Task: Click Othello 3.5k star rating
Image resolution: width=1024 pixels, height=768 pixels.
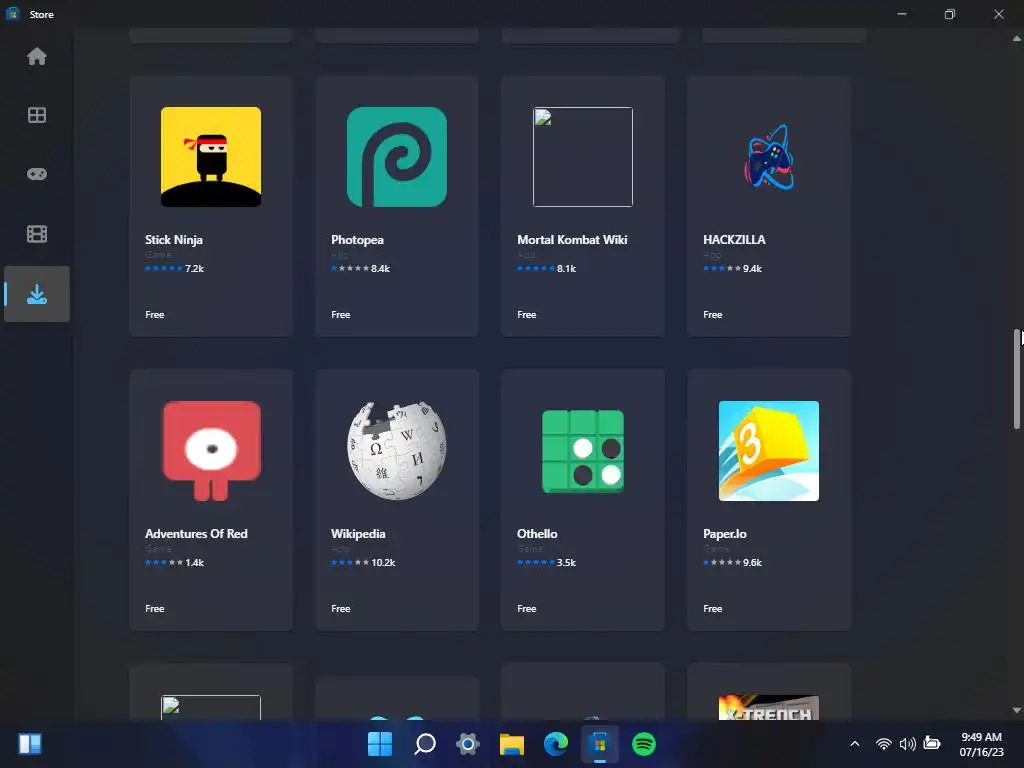Action: [547, 562]
